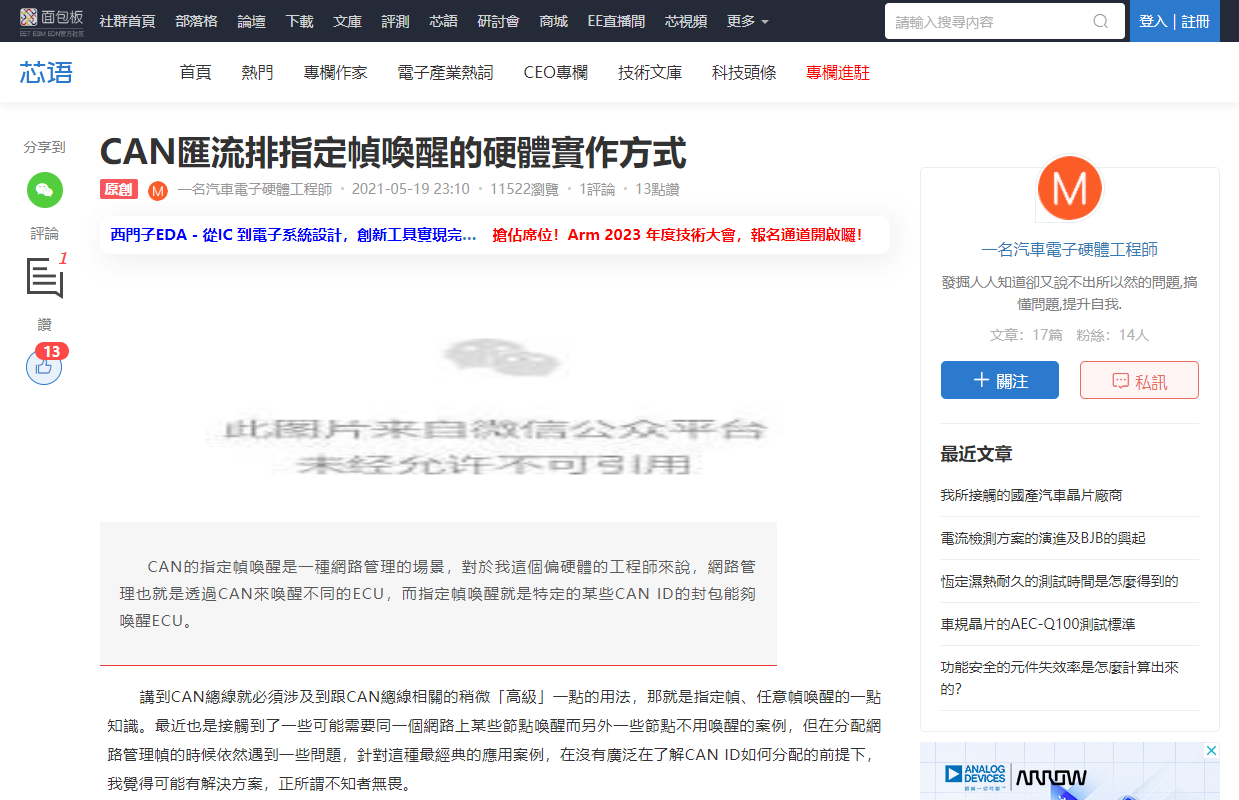
Task: Open article 電流檢測方案的演進及BJB的興起
Action: (1043, 538)
